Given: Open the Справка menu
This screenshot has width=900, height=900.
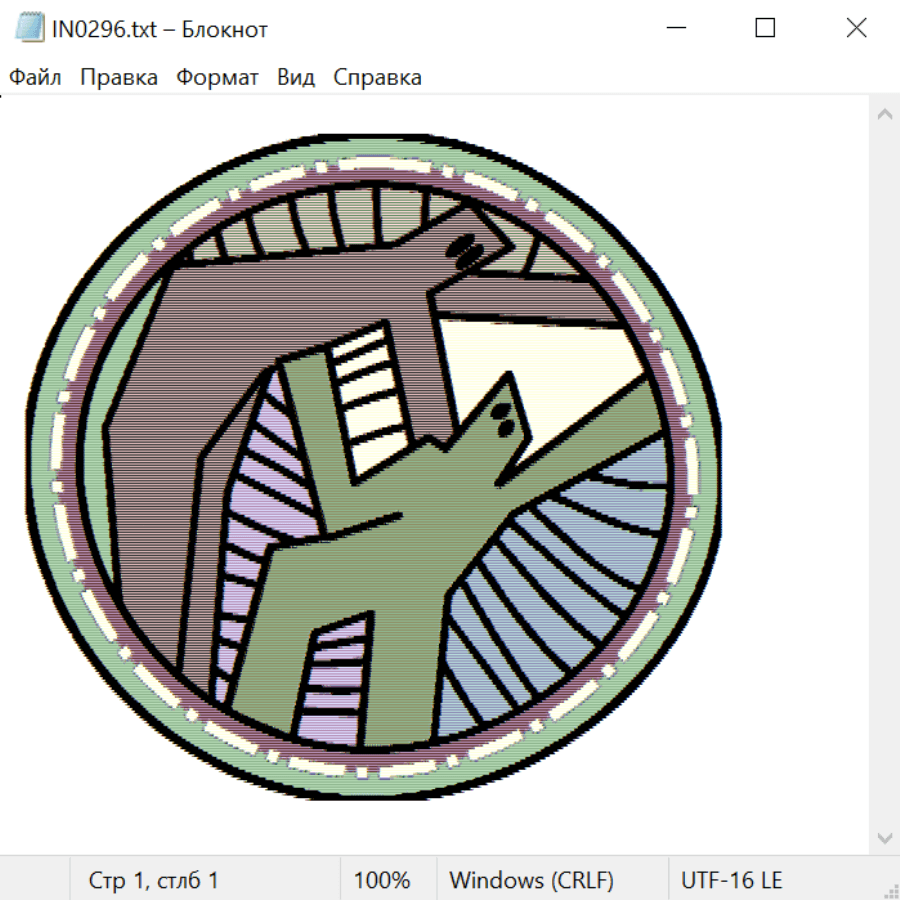Looking at the screenshot, I should tap(377, 78).
